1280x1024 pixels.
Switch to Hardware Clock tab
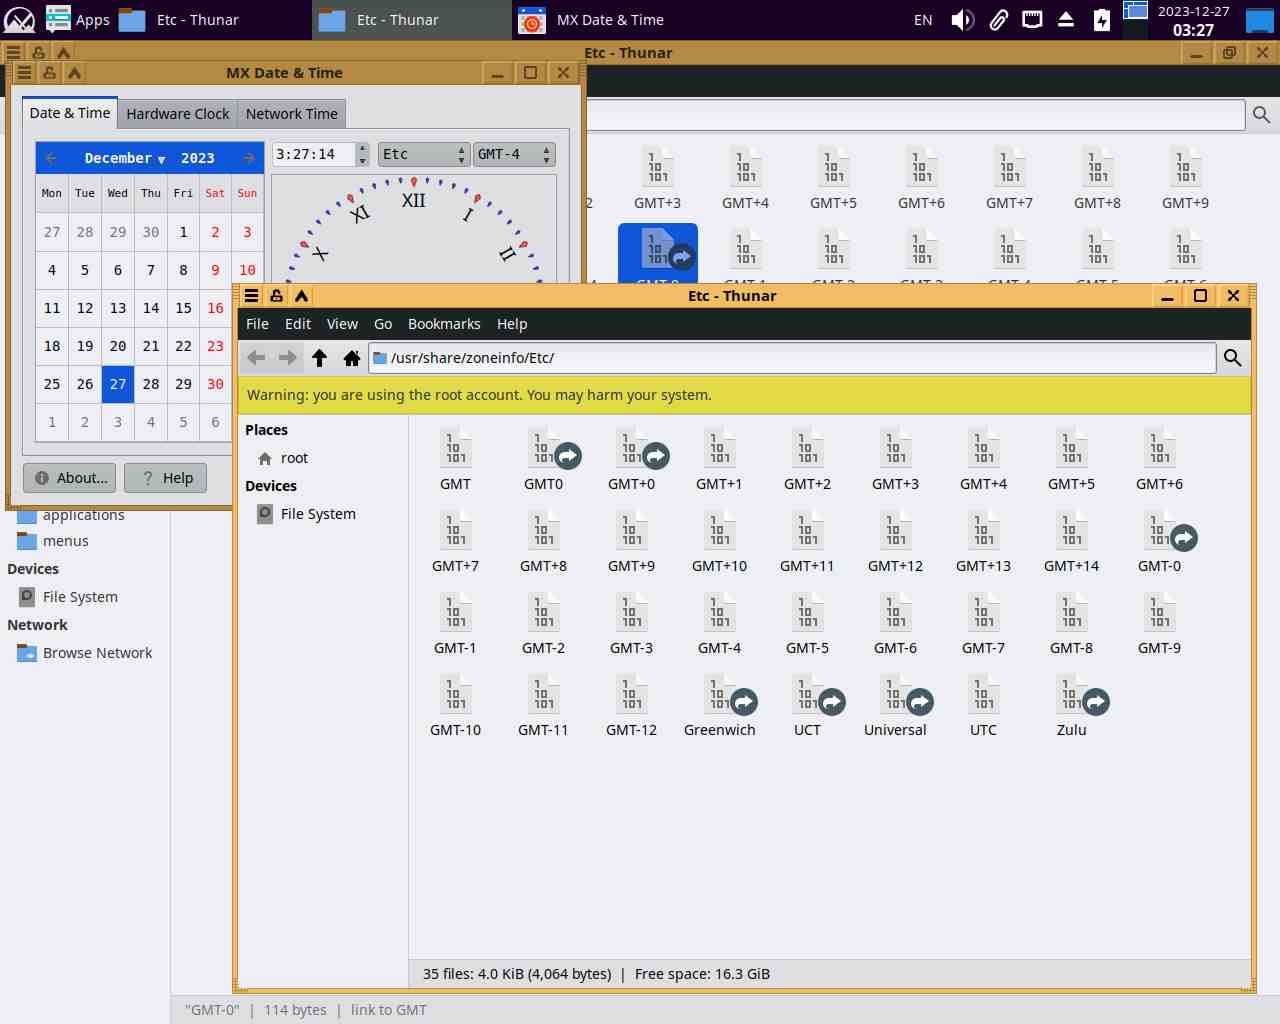click(x=178, y=114)
